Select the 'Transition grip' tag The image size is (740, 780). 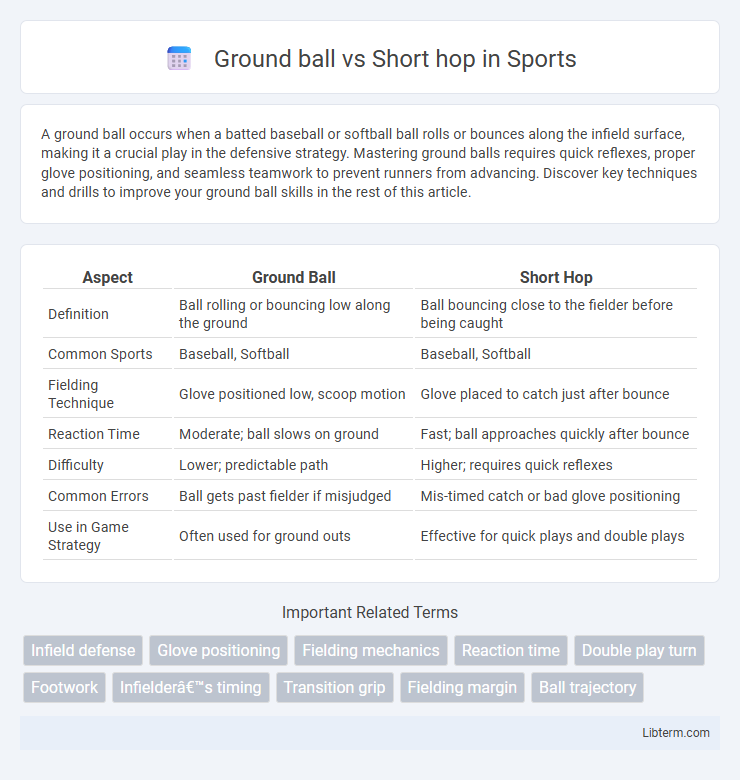[335, 687]
